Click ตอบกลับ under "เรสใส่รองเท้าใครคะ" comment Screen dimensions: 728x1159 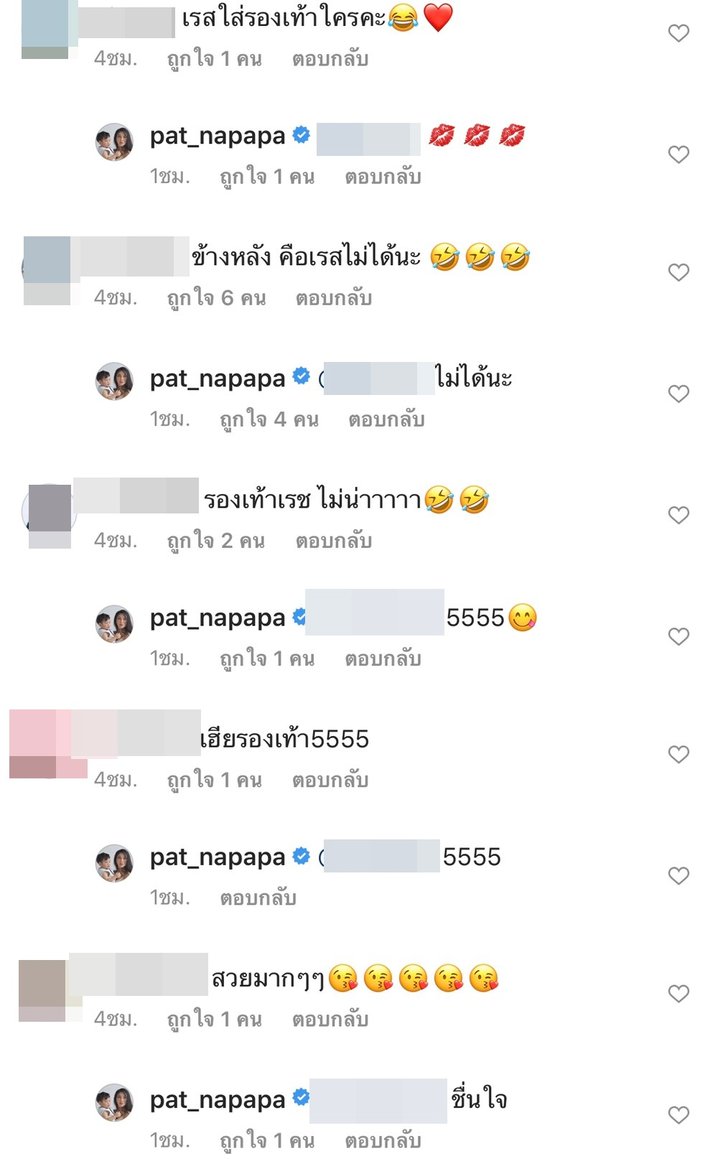(x=330, y=59)
